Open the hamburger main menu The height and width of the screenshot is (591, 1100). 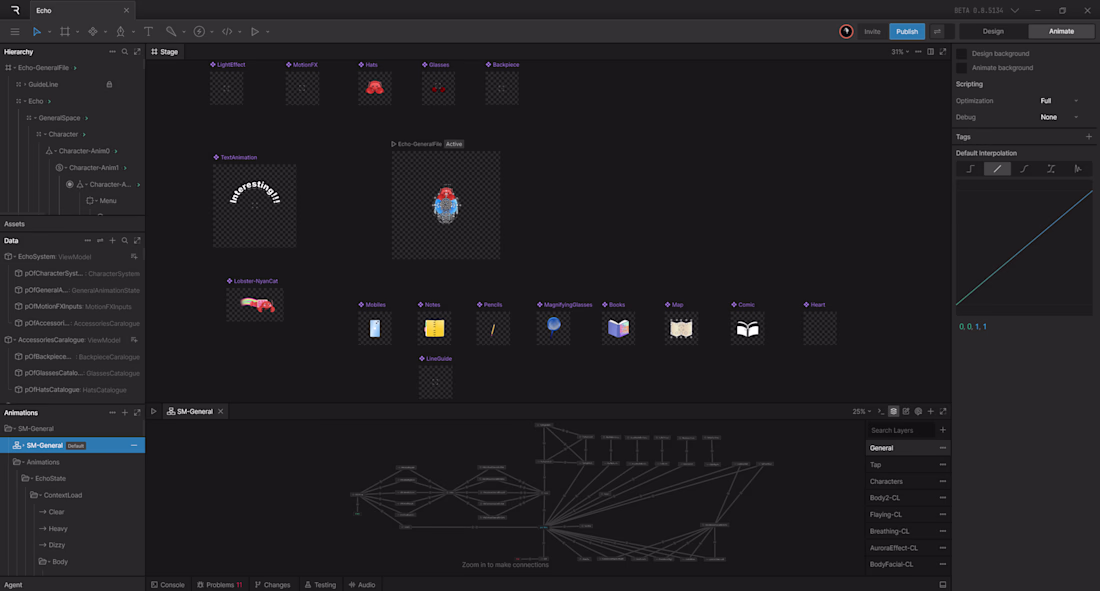pos(15,32)
